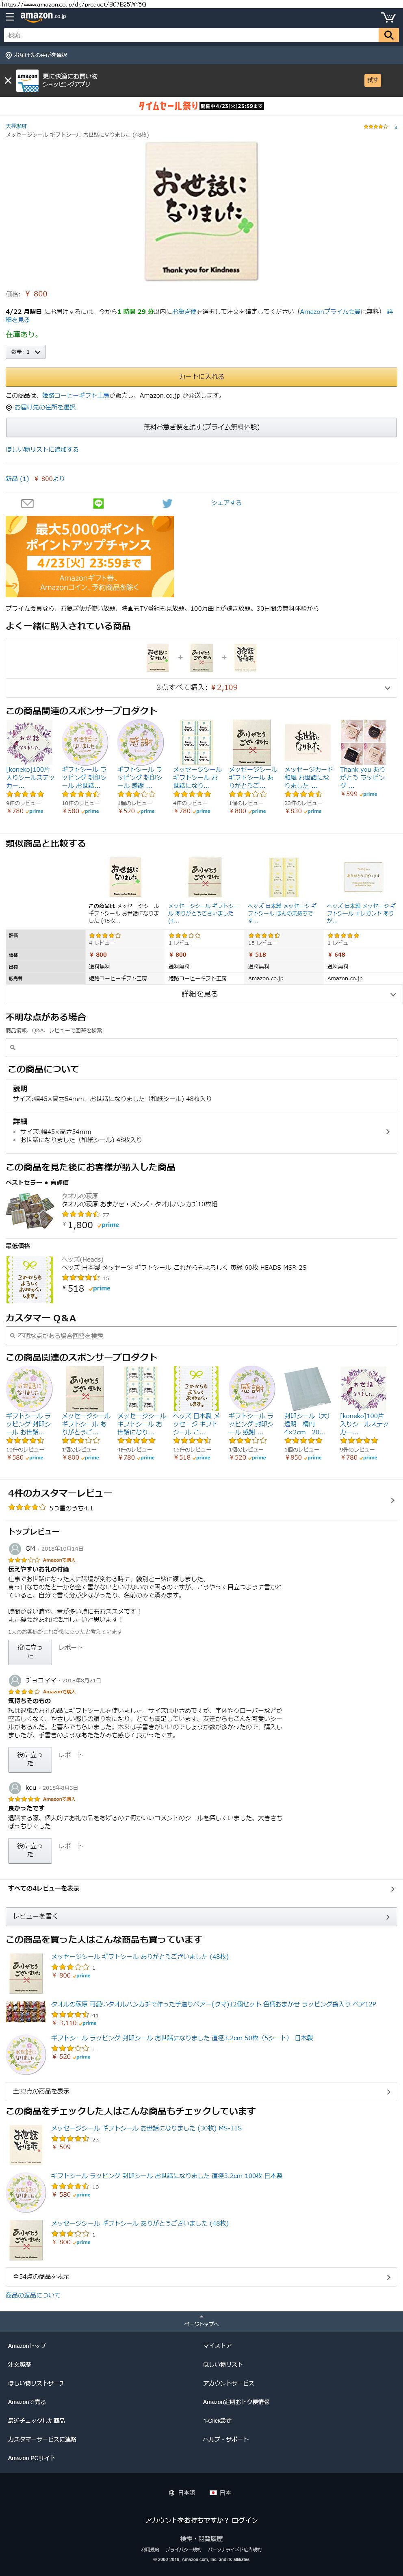The width and height of the screenshot is (403, 2576).
Task: Open the shopping cart
Action: pos(388,17)
